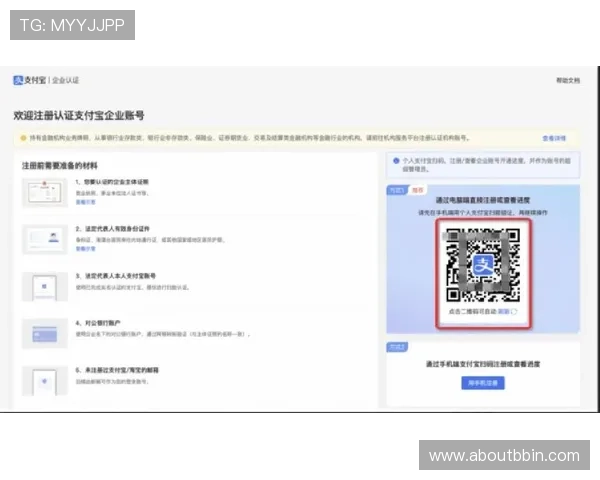Click the Alipay (支付宝) logo icon
The height and width of the screenshot is (480, 600).
(x=18, y=80)
